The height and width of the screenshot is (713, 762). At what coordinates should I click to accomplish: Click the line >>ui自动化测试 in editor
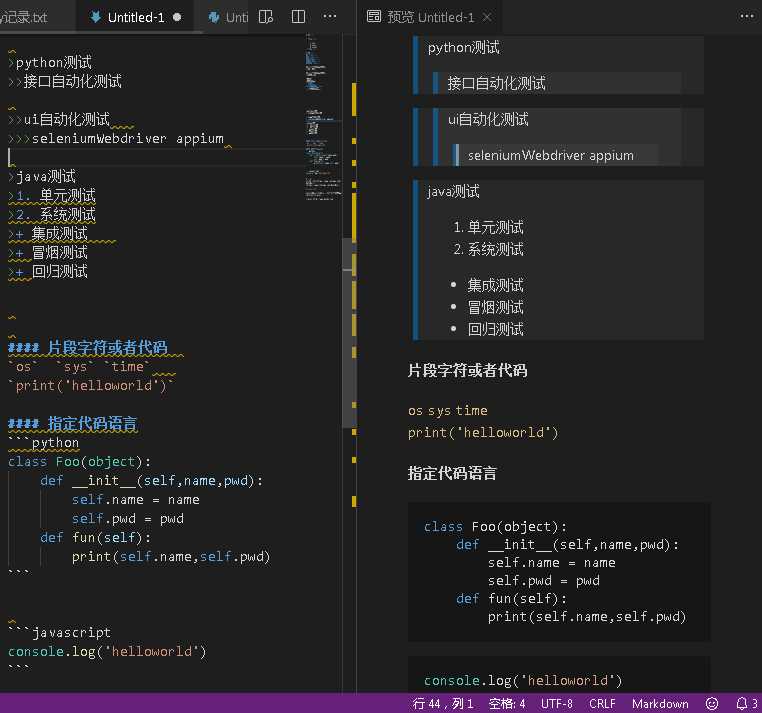59,119
